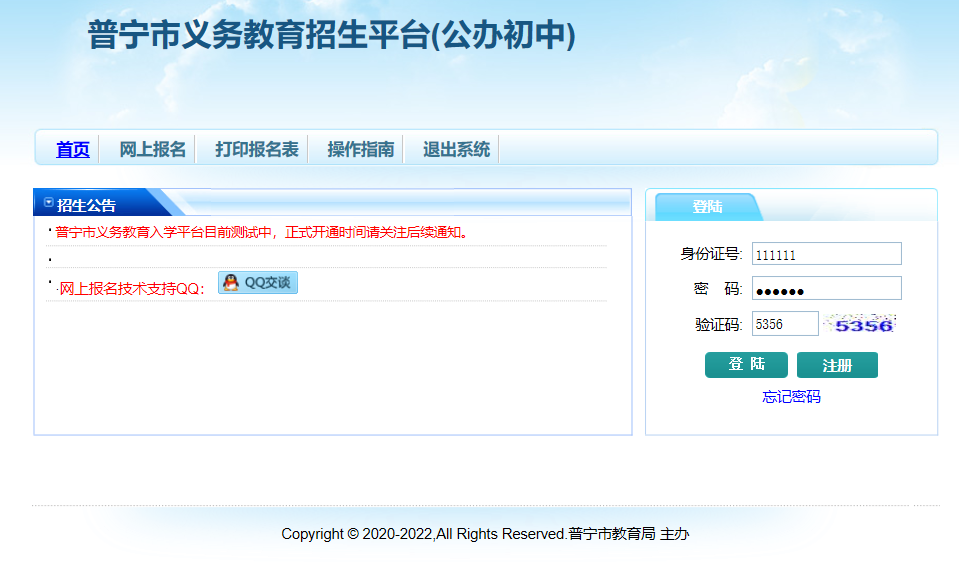Focus the 身份证号 input field
The height and width of the screenshot is (562, 959).
pyautogui.click(x=826, y=254)
